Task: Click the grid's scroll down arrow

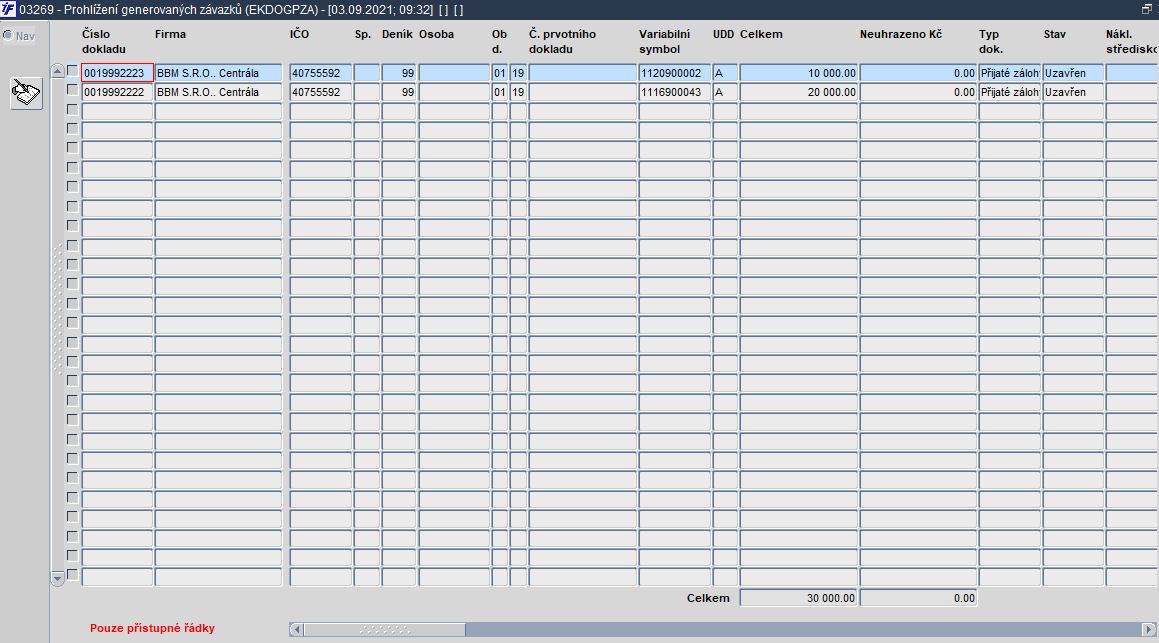Action: tap(58, 579)
